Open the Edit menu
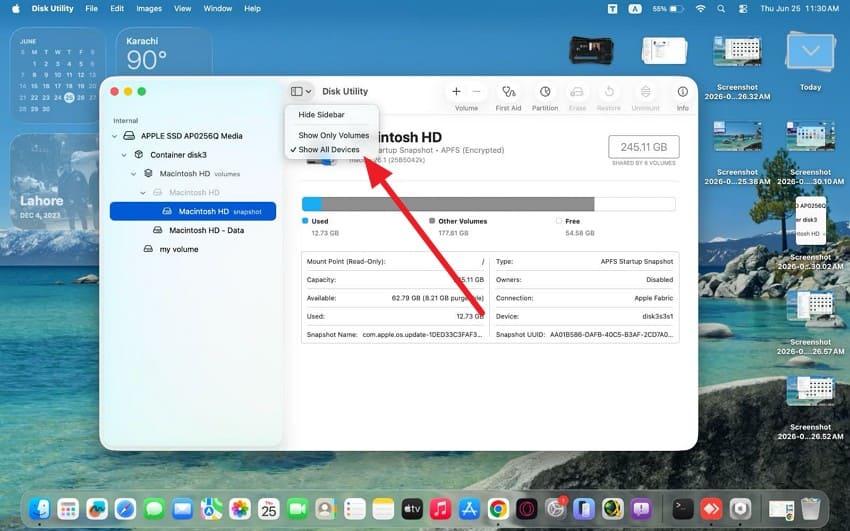 tap(117, 9)
